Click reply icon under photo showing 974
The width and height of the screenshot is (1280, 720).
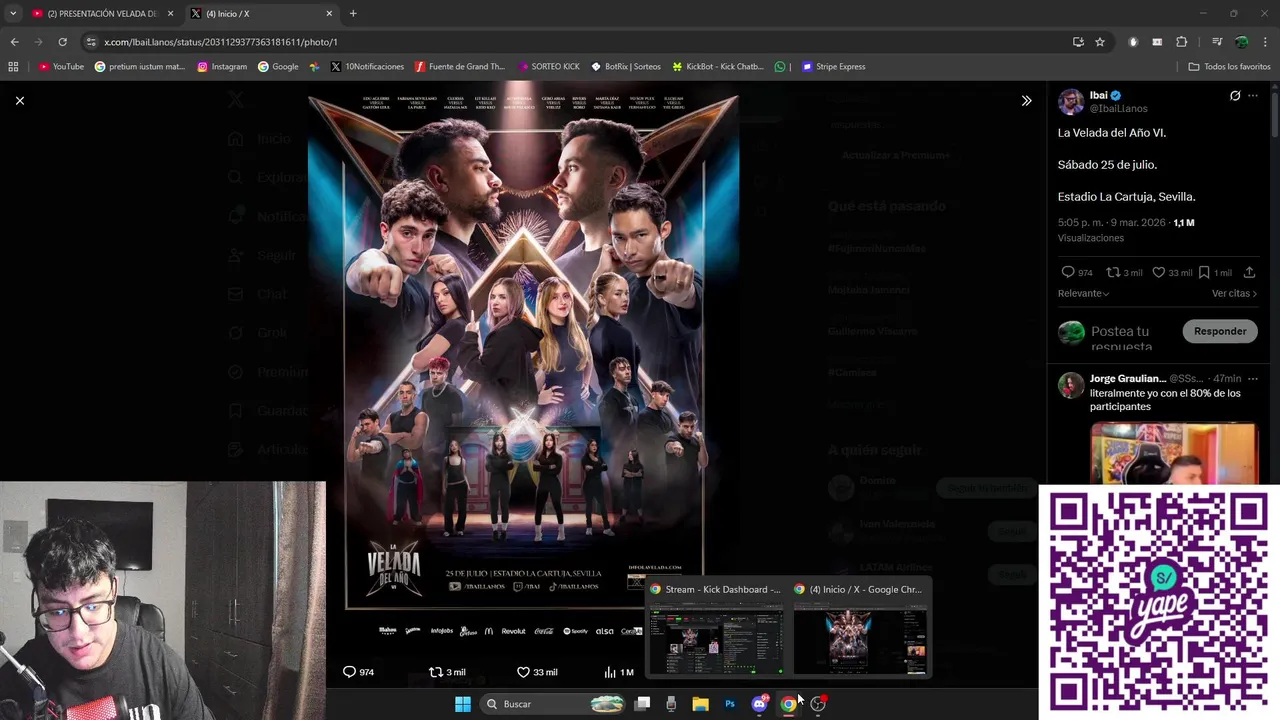[x=358, y=672]
